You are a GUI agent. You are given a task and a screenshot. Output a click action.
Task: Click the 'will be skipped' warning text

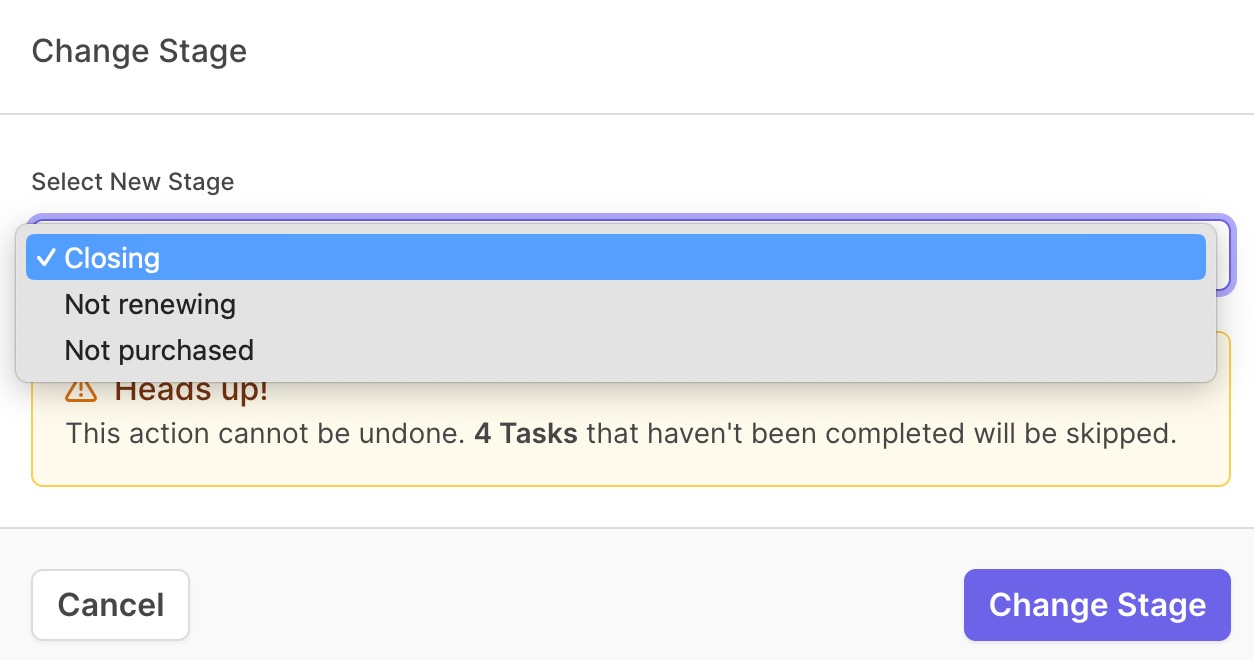1072,434
